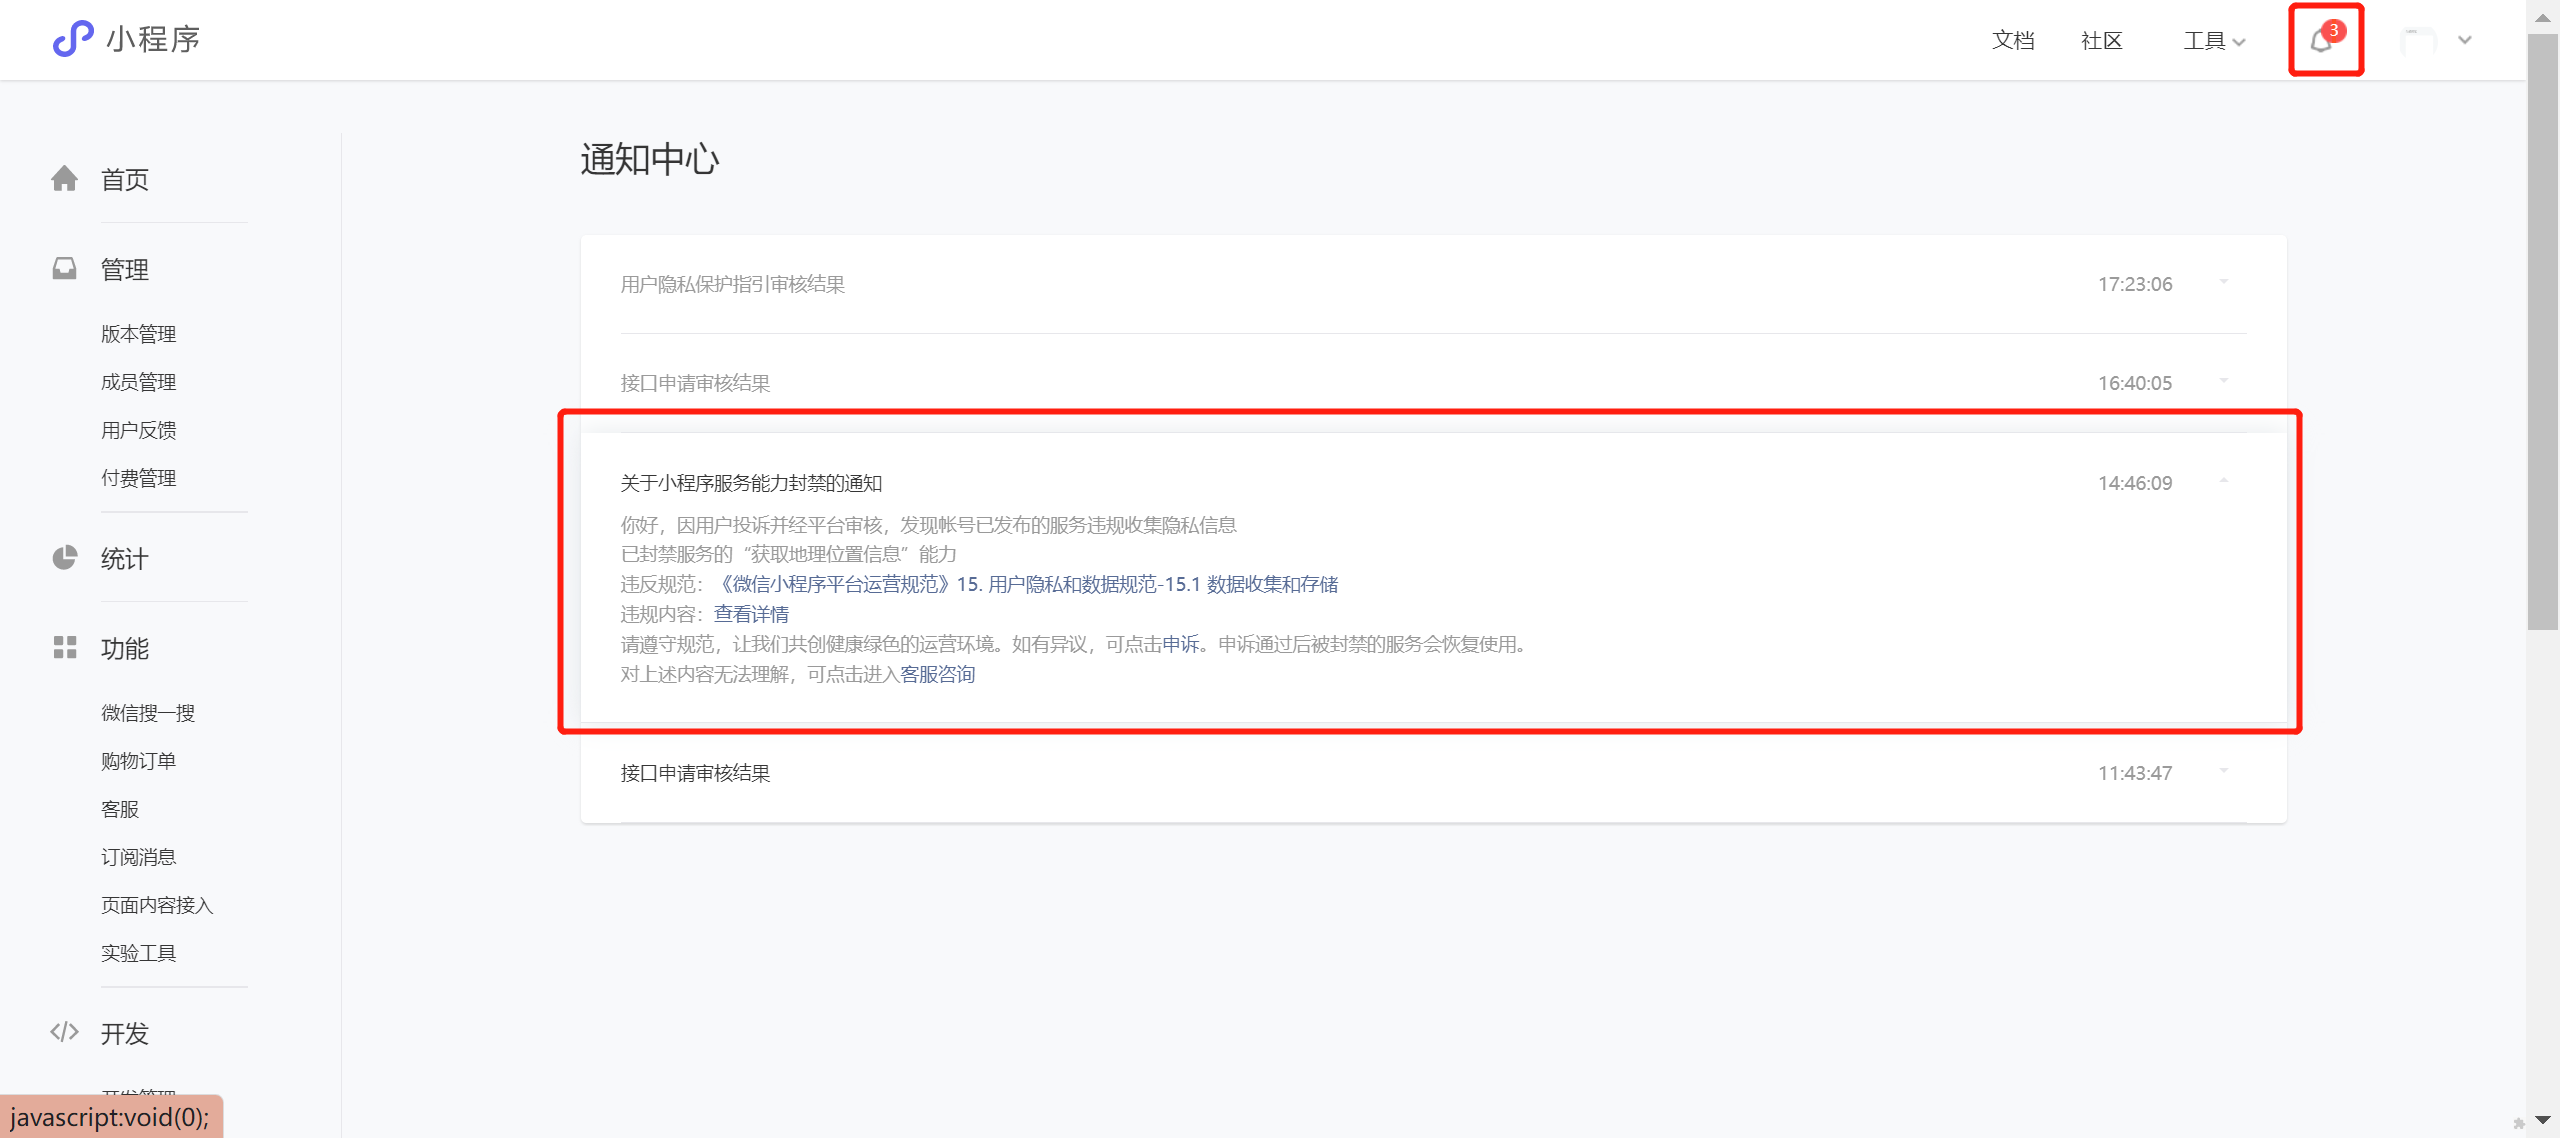Click the home icon beside 首页
The height and width of the screenshot is (1138, 2560).
[65, 179]
